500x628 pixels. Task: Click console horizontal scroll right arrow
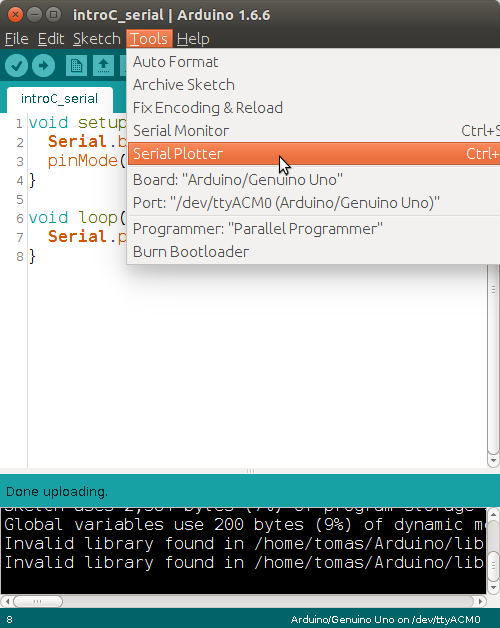click(x=480, y=601)
